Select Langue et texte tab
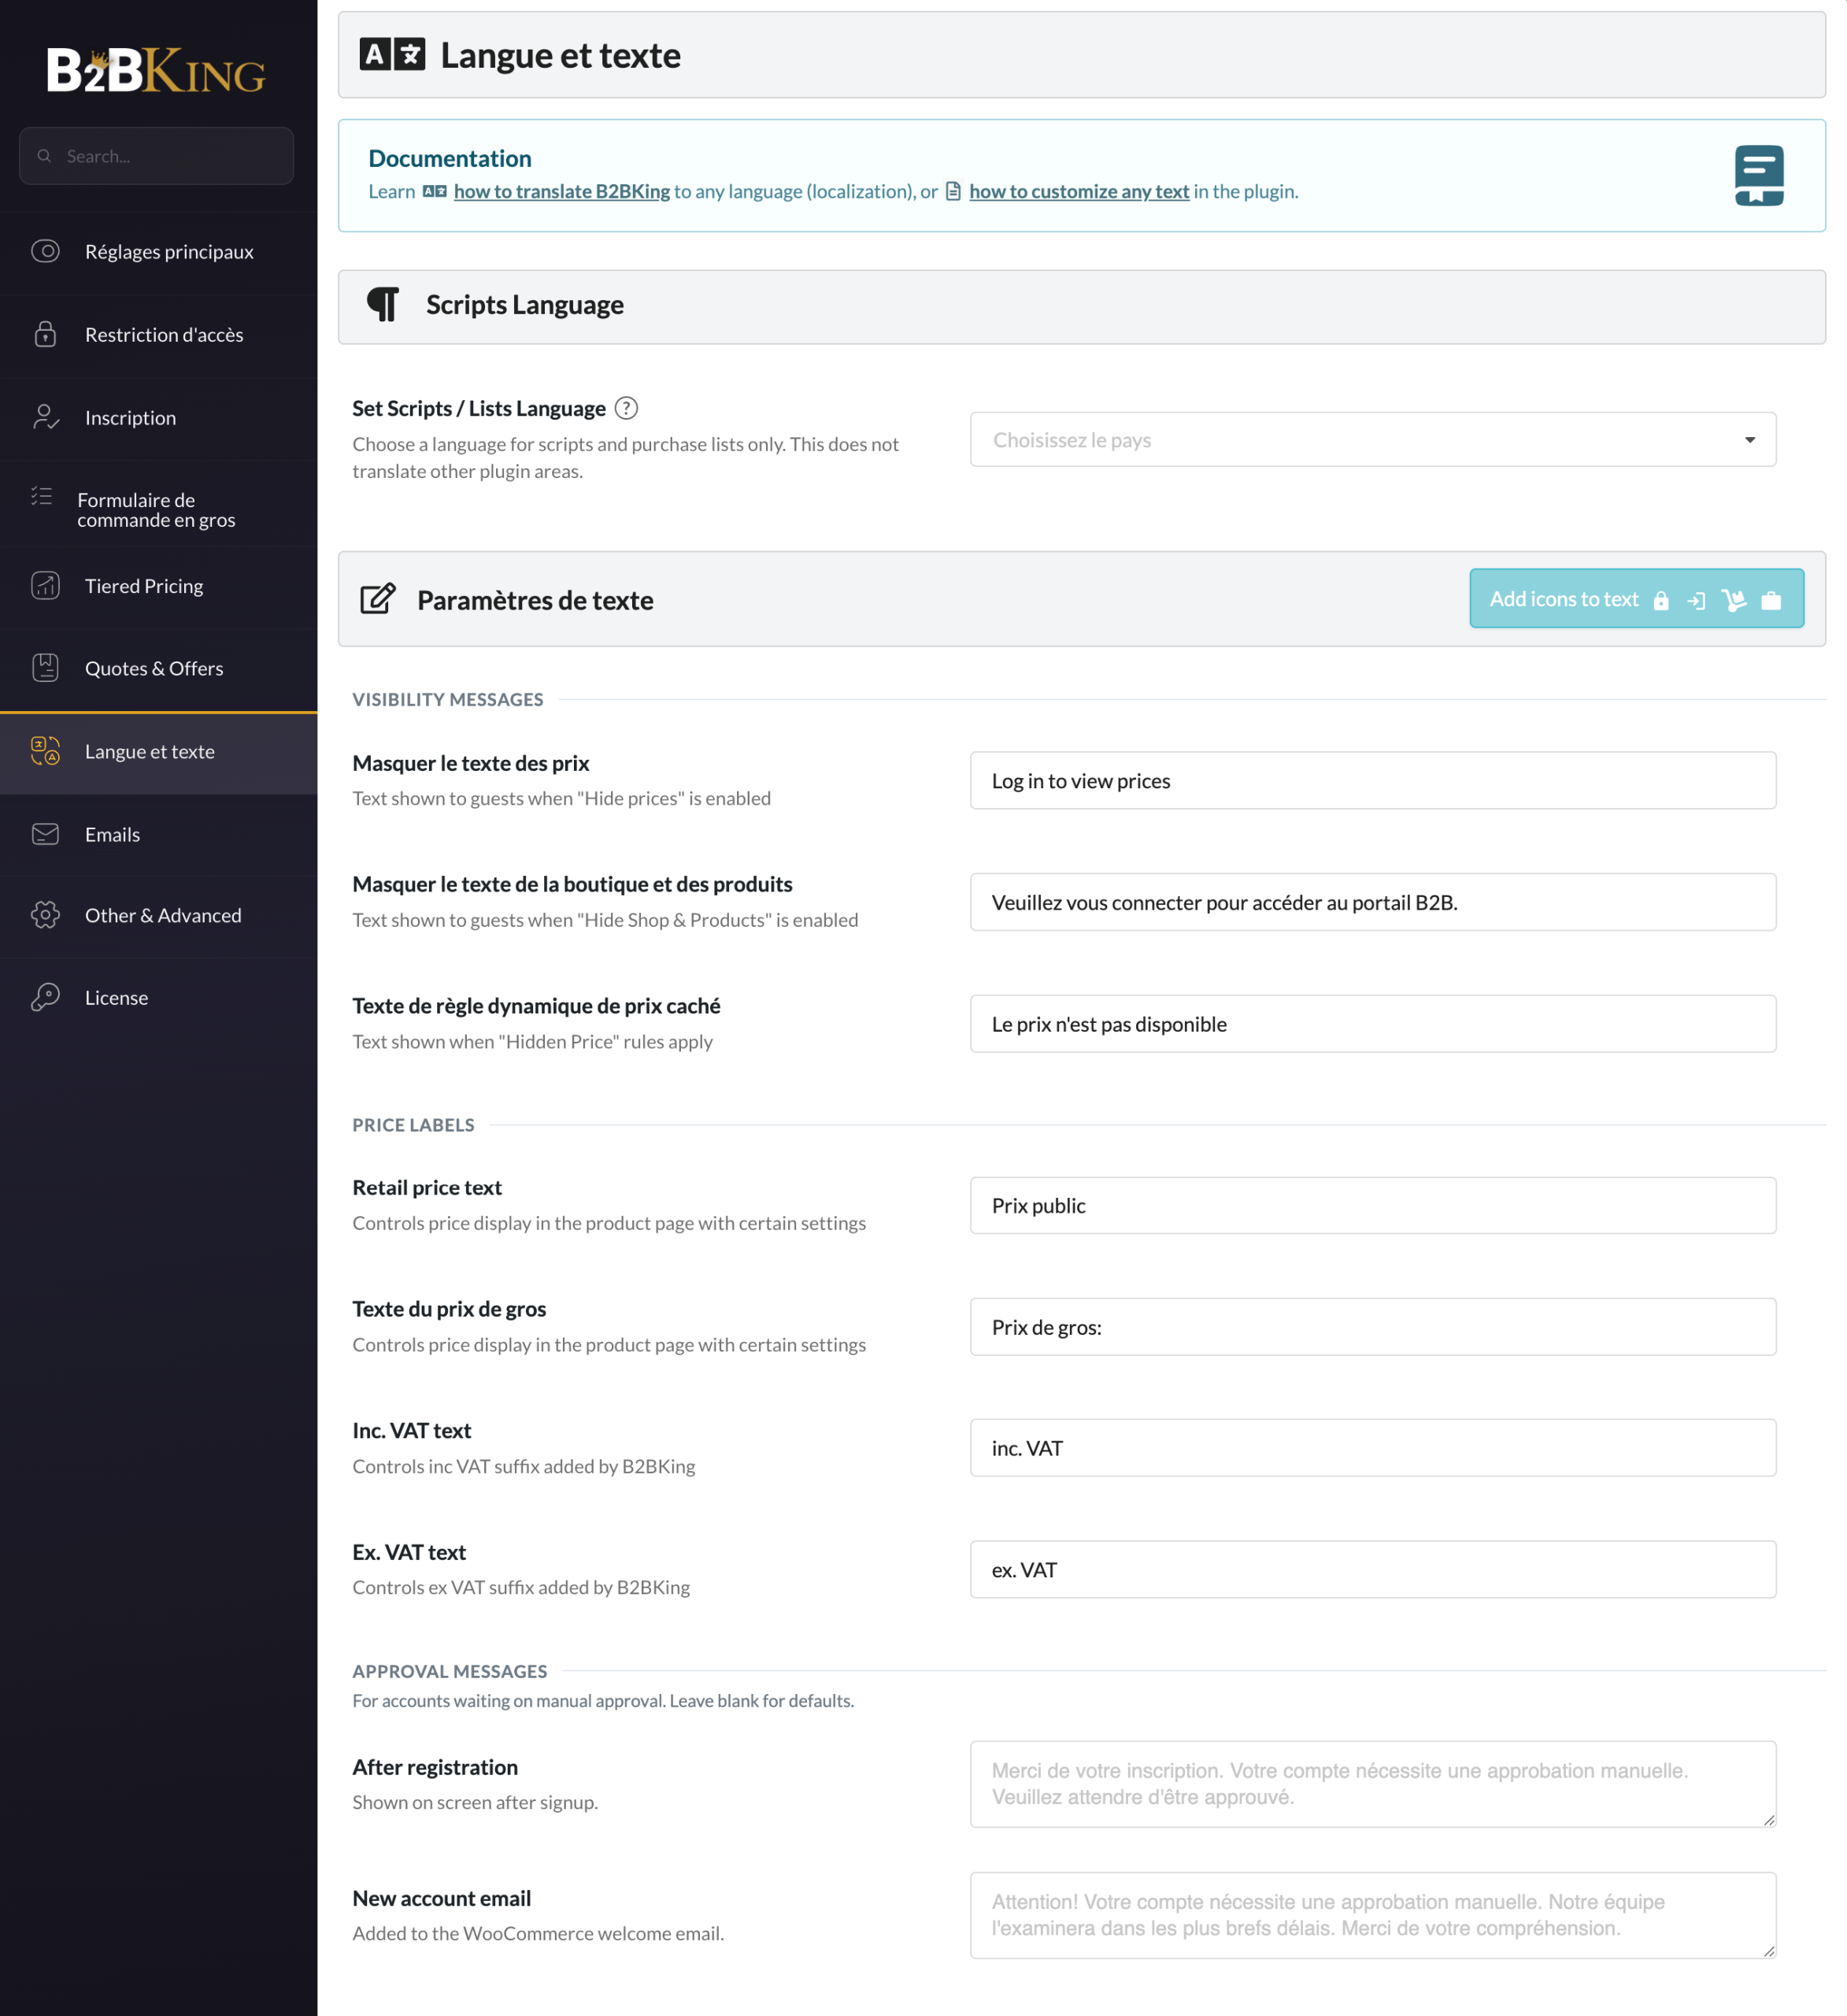The height and width of the screenshot is (2016, 1847). (158, 752)
